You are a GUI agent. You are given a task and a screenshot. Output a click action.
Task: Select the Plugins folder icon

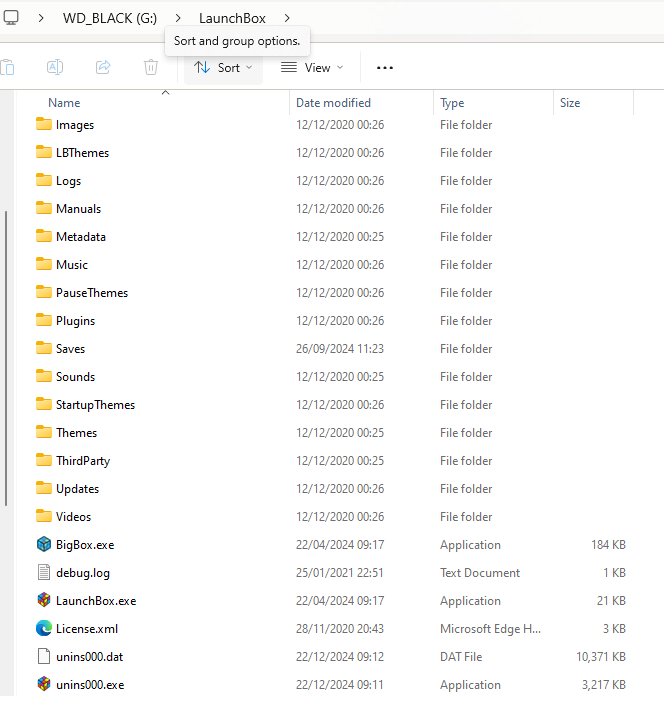(x=44, y=320)
